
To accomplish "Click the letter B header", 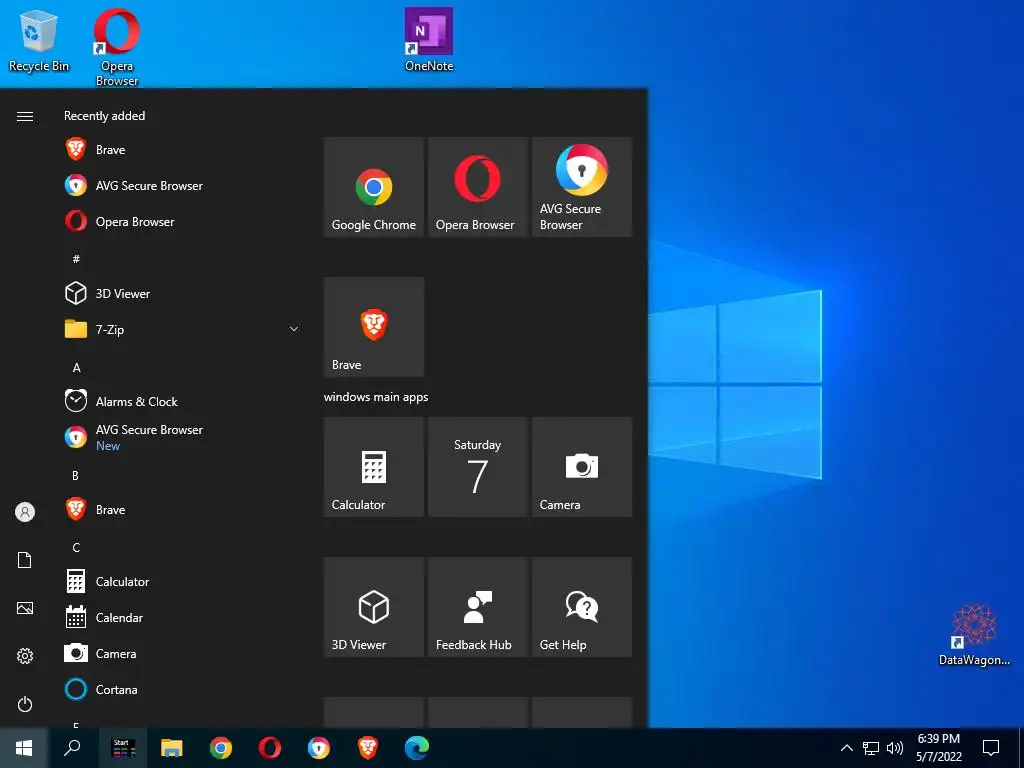I will click(75, 475).
